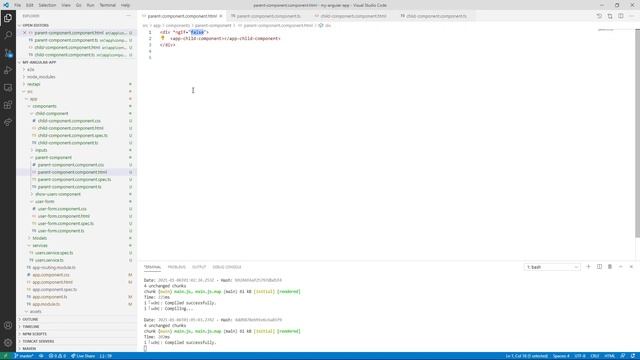Open the Live Share activity bar icon
640x360 pixels.
pos(8,122)
